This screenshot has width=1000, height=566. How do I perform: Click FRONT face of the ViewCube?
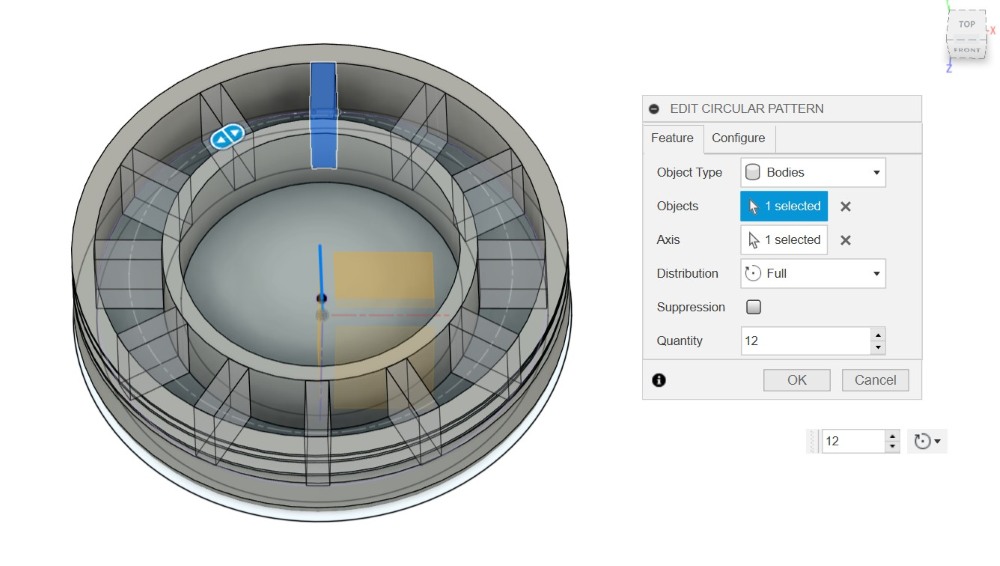967,50
